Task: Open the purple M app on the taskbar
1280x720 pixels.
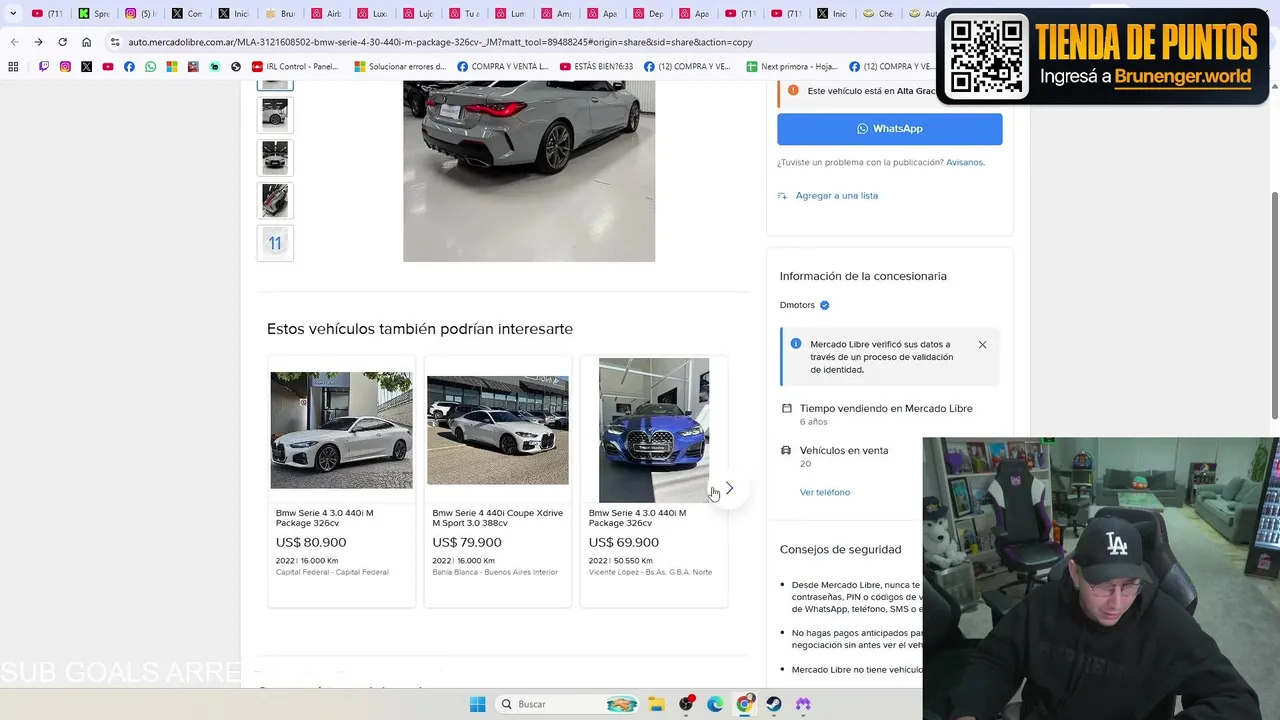Action: pos(803,704)
